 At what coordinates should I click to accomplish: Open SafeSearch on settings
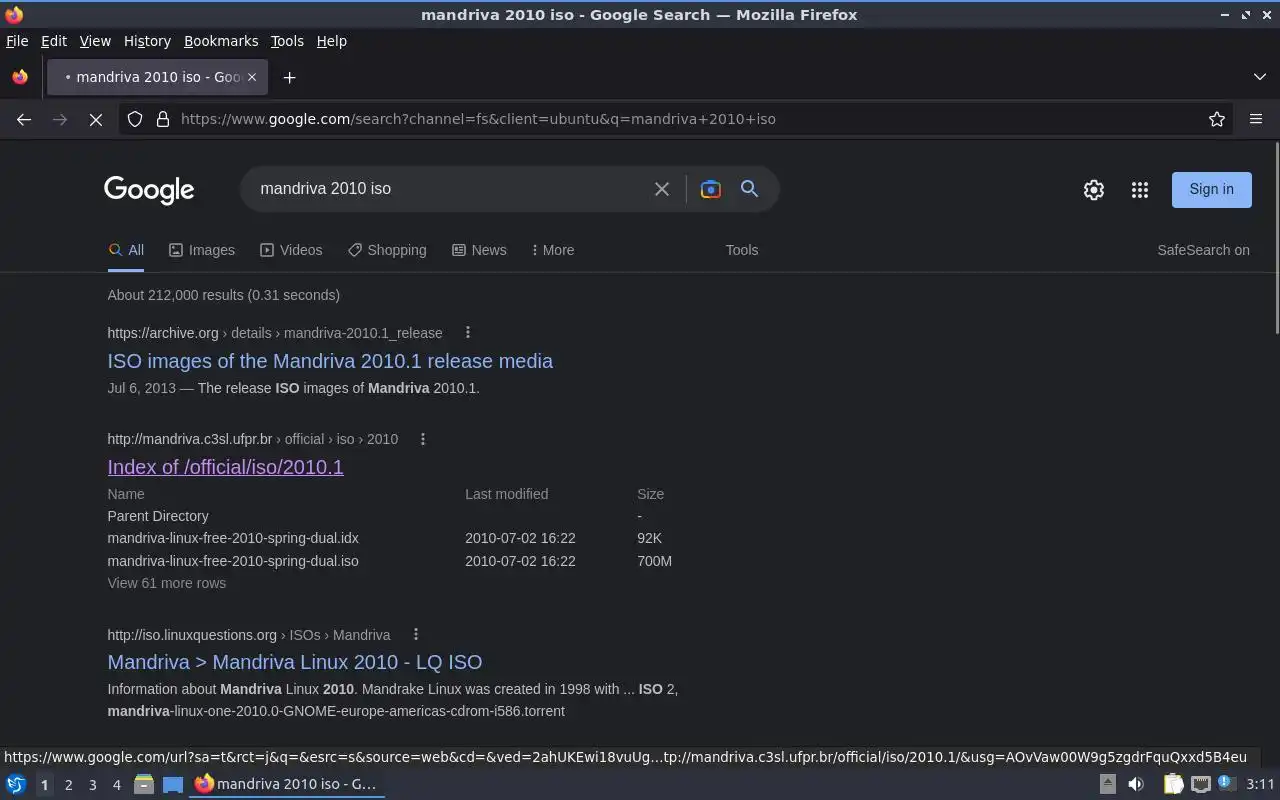(x=1203, y=250)
